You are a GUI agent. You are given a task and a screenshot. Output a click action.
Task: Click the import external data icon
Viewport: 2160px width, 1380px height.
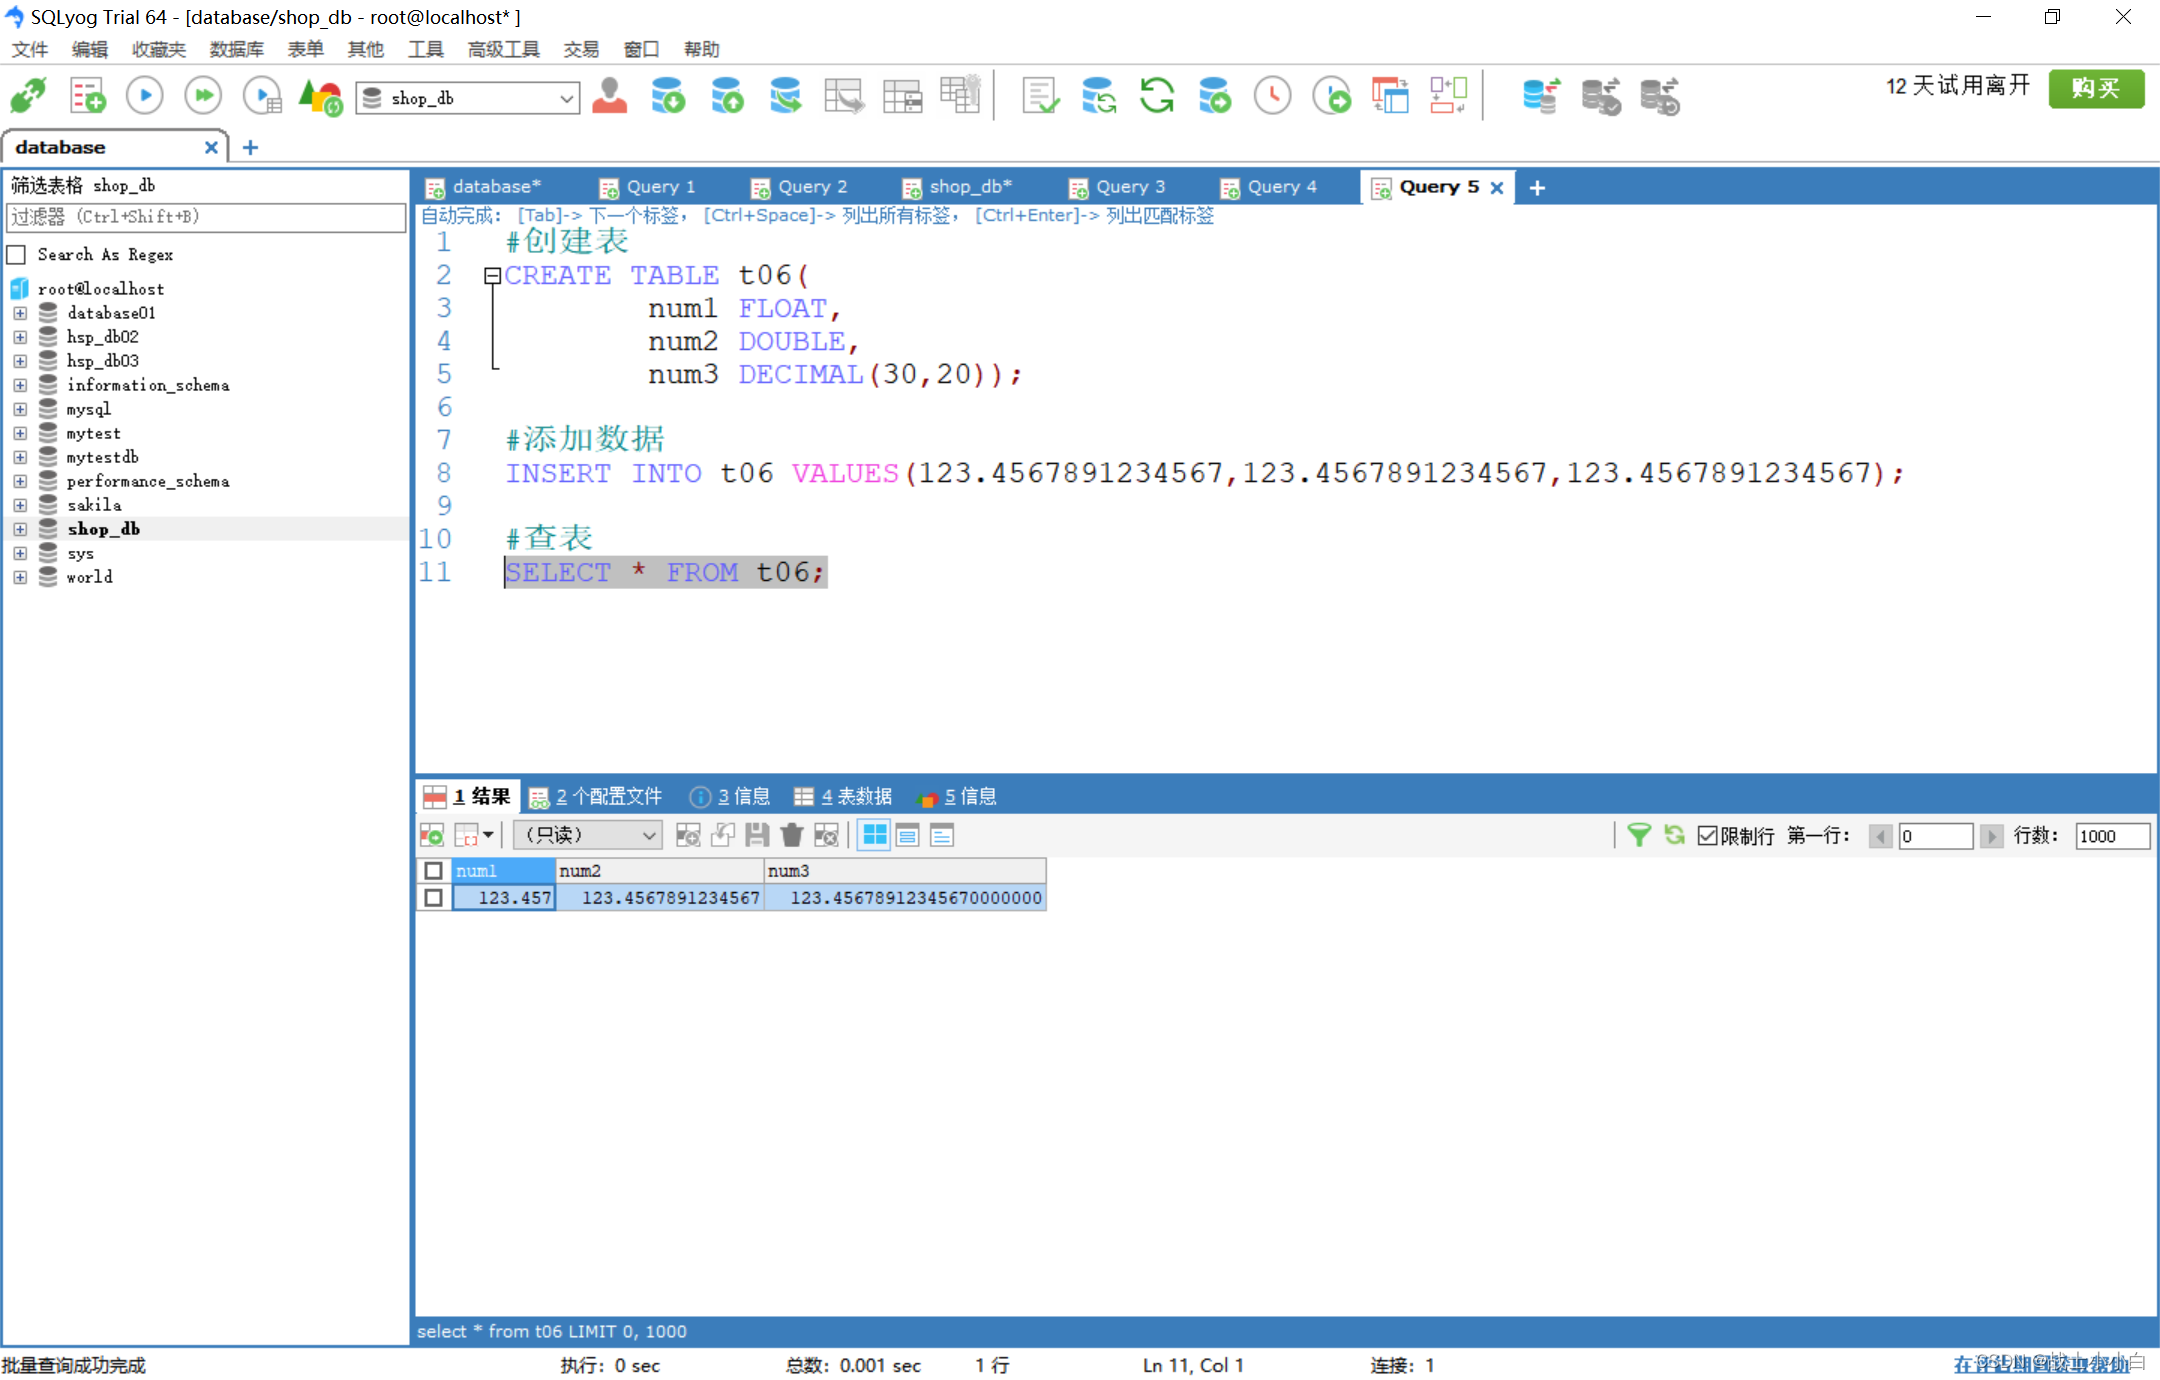(x=1215, y=97)
